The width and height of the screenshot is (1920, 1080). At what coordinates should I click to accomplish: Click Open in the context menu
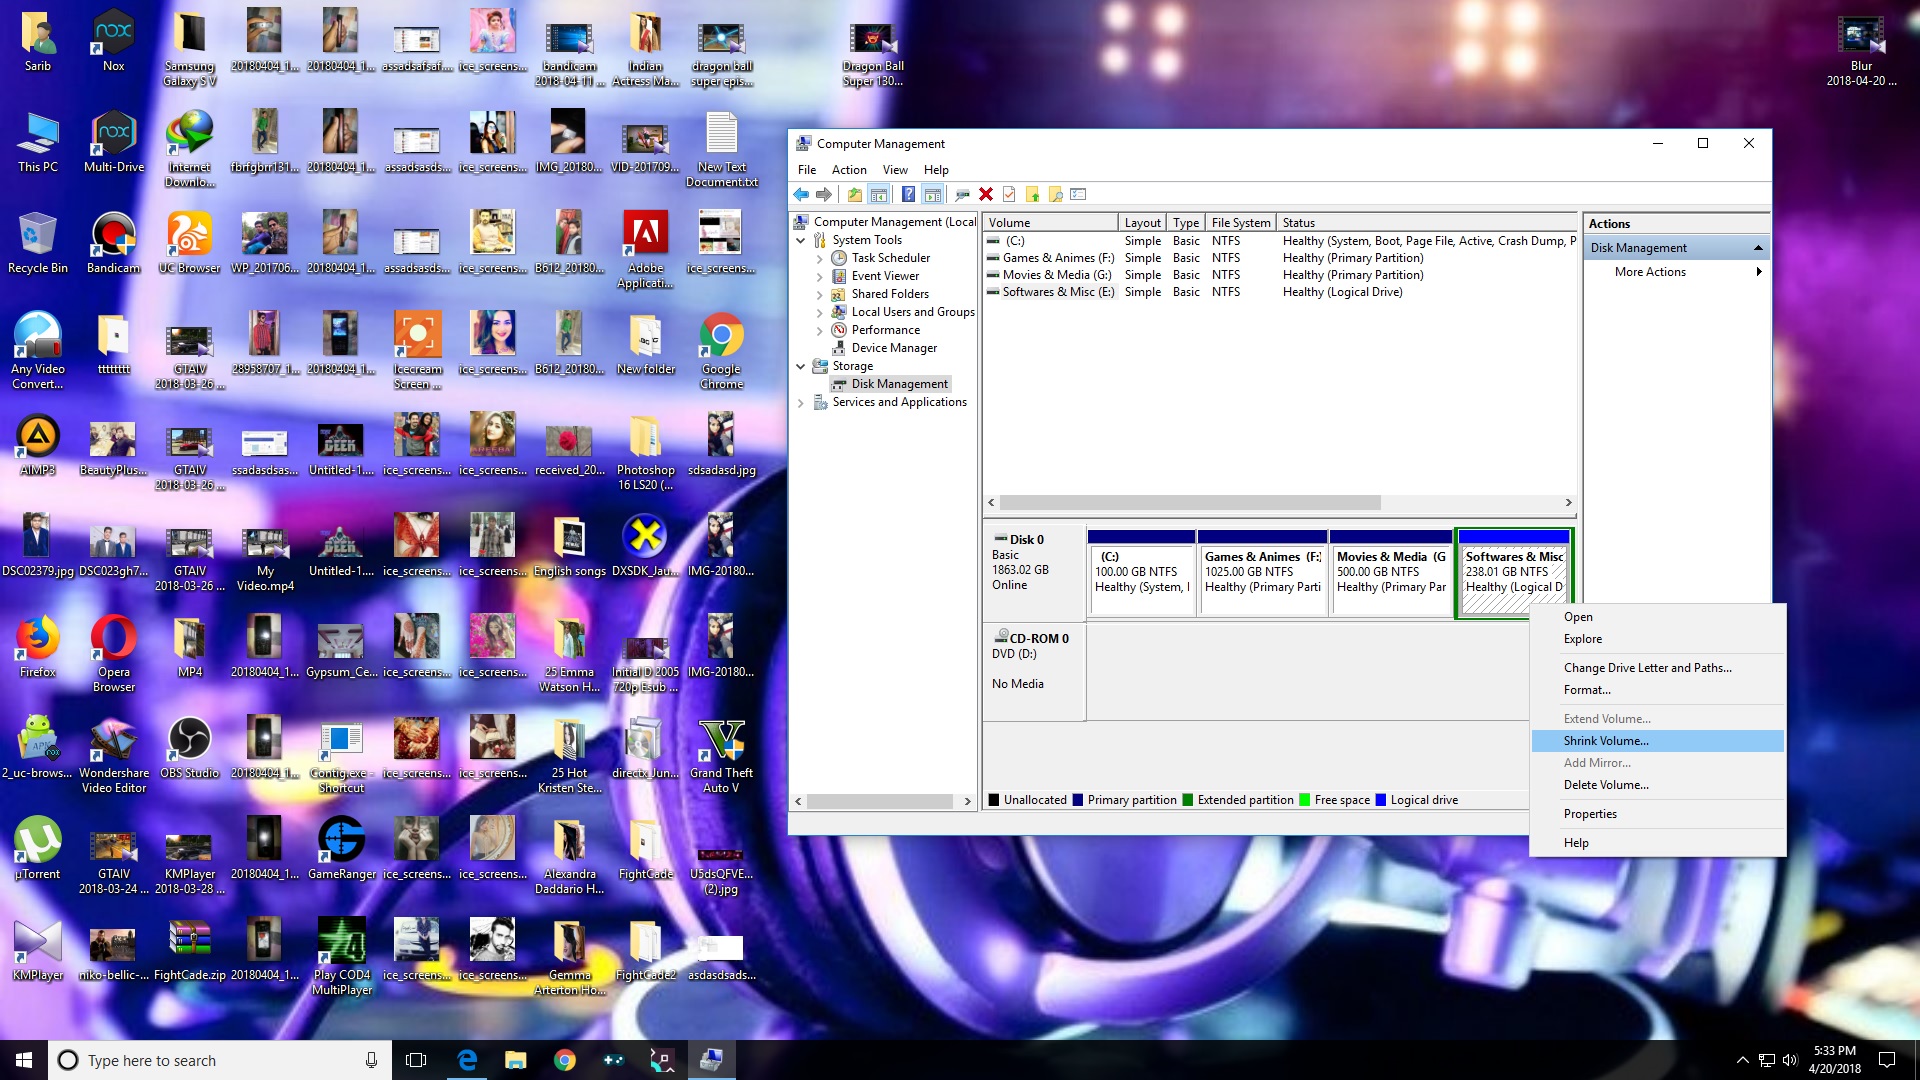1657,617
